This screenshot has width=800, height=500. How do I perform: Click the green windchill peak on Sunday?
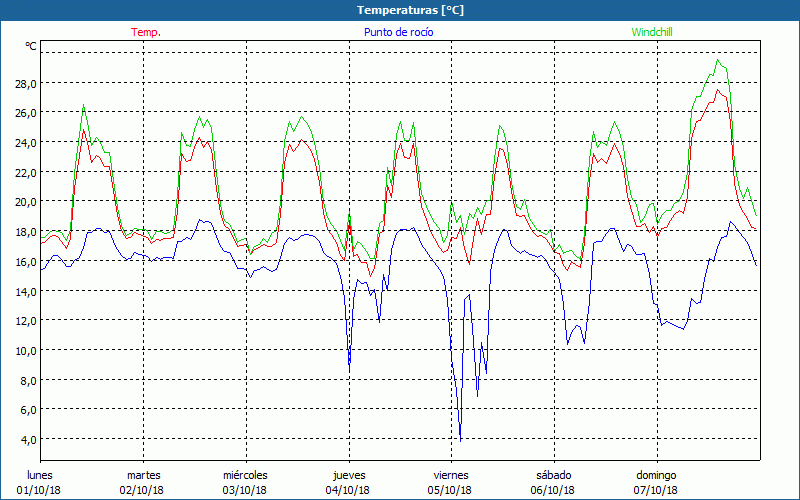[718, 60]
